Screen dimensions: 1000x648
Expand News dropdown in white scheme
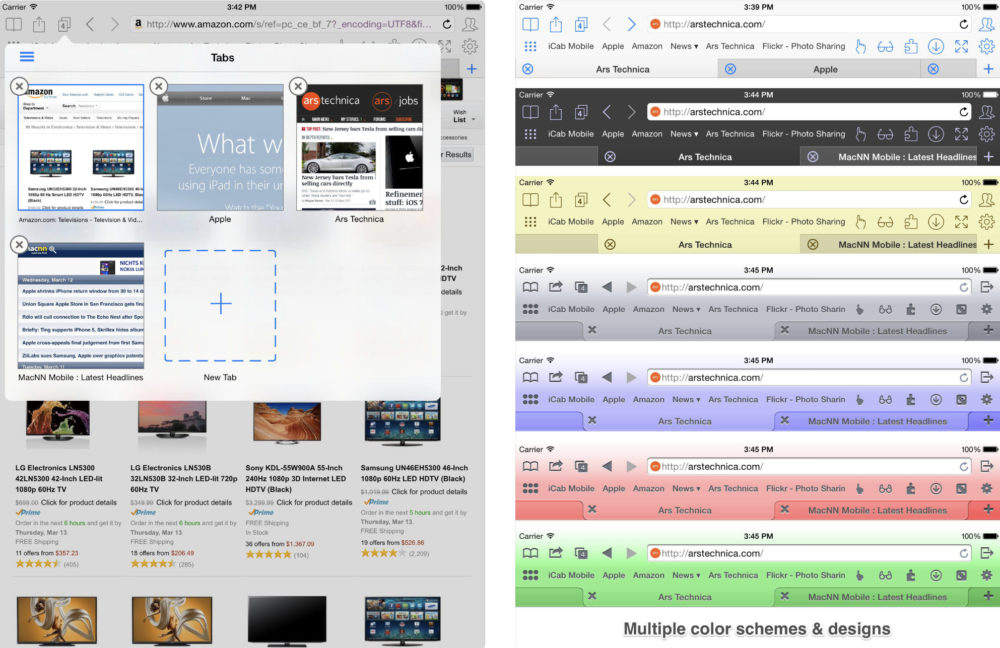click(684, 46)
